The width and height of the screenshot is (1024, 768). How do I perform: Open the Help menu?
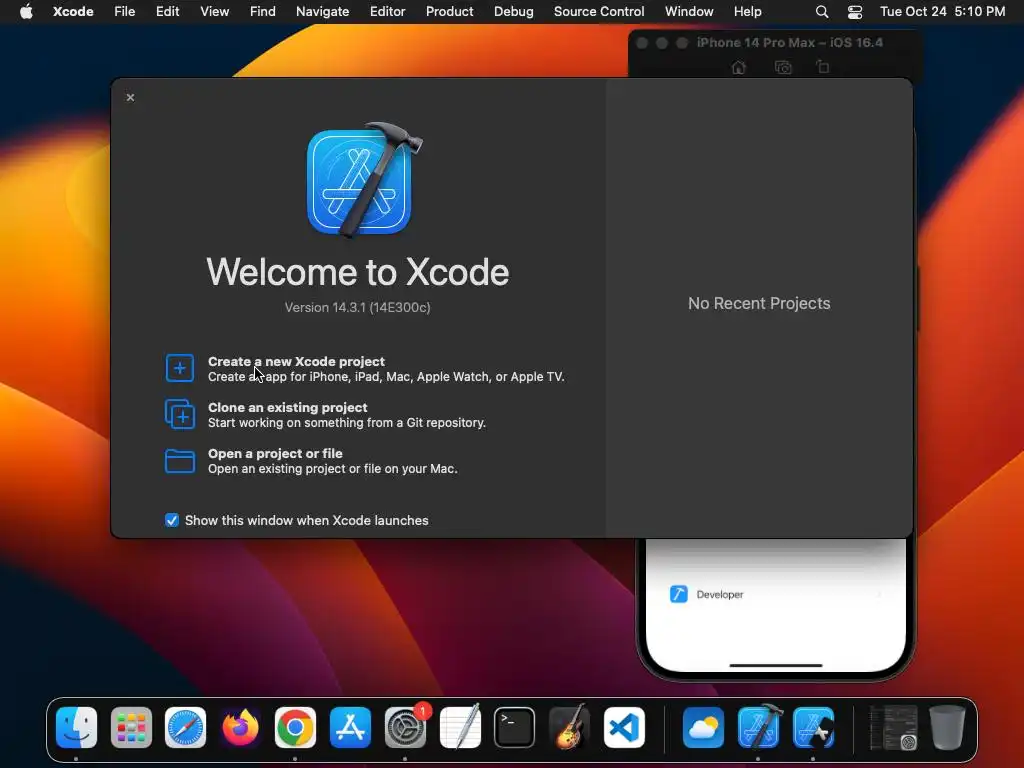tap(747, 12)
